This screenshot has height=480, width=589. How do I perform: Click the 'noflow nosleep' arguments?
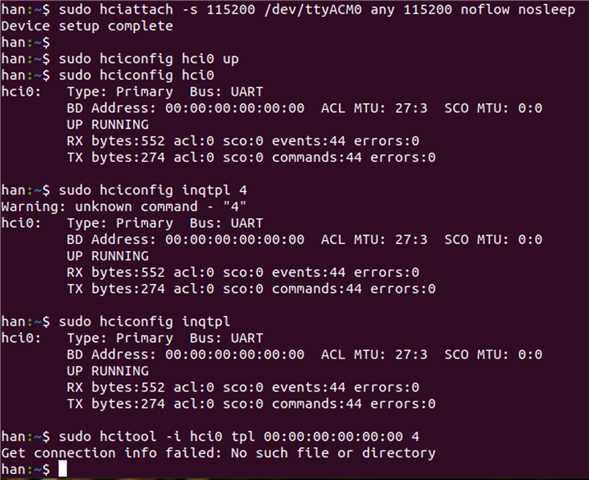coord(518,9)
